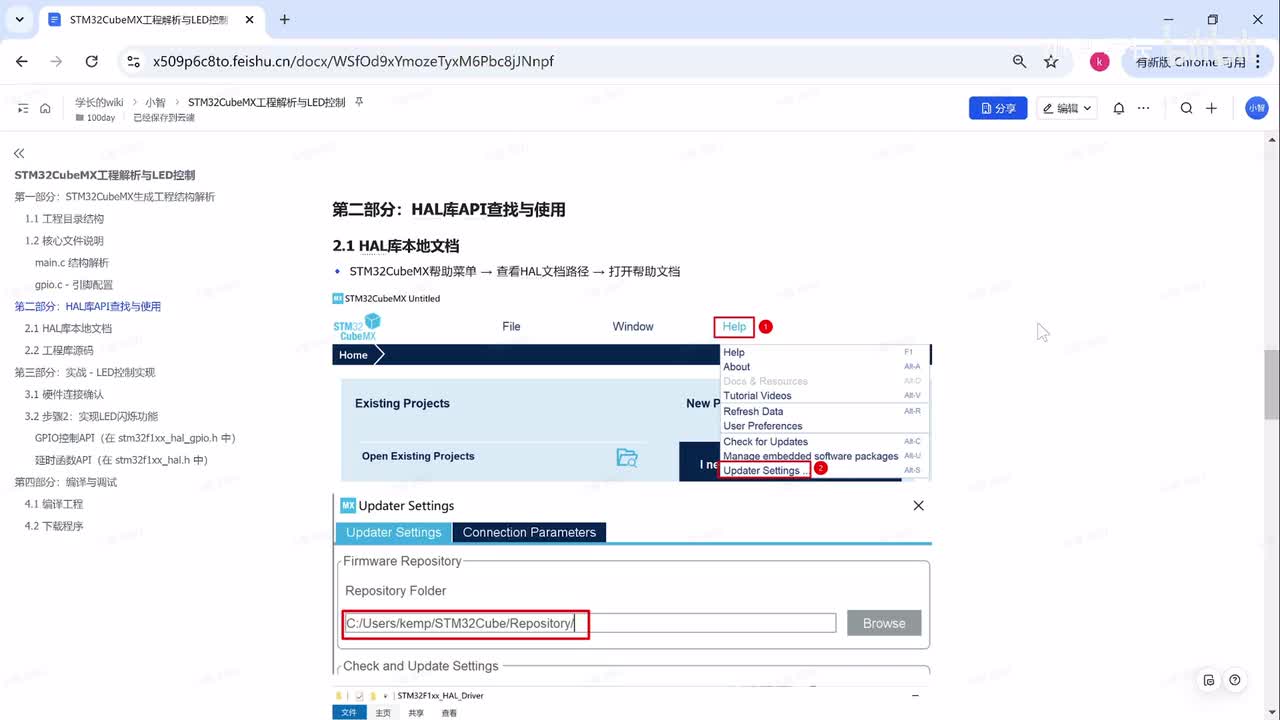Image resolution: width=1280 pixels, height=720 pixels.
Task: Pin the document with the pin icon
Action: tap(359, 102)
